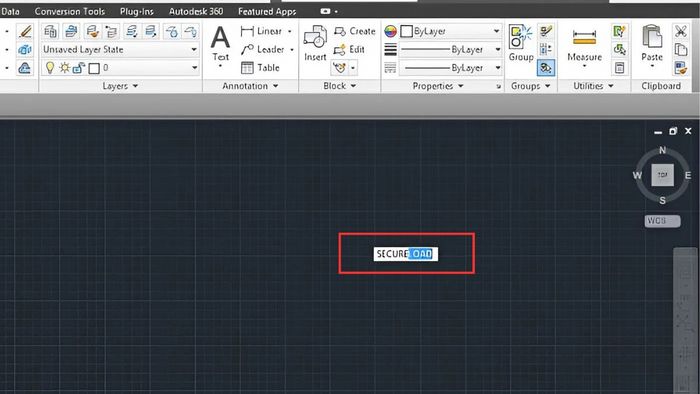
Task: Click the Paste clipboard icon
Action: (652, 43)
